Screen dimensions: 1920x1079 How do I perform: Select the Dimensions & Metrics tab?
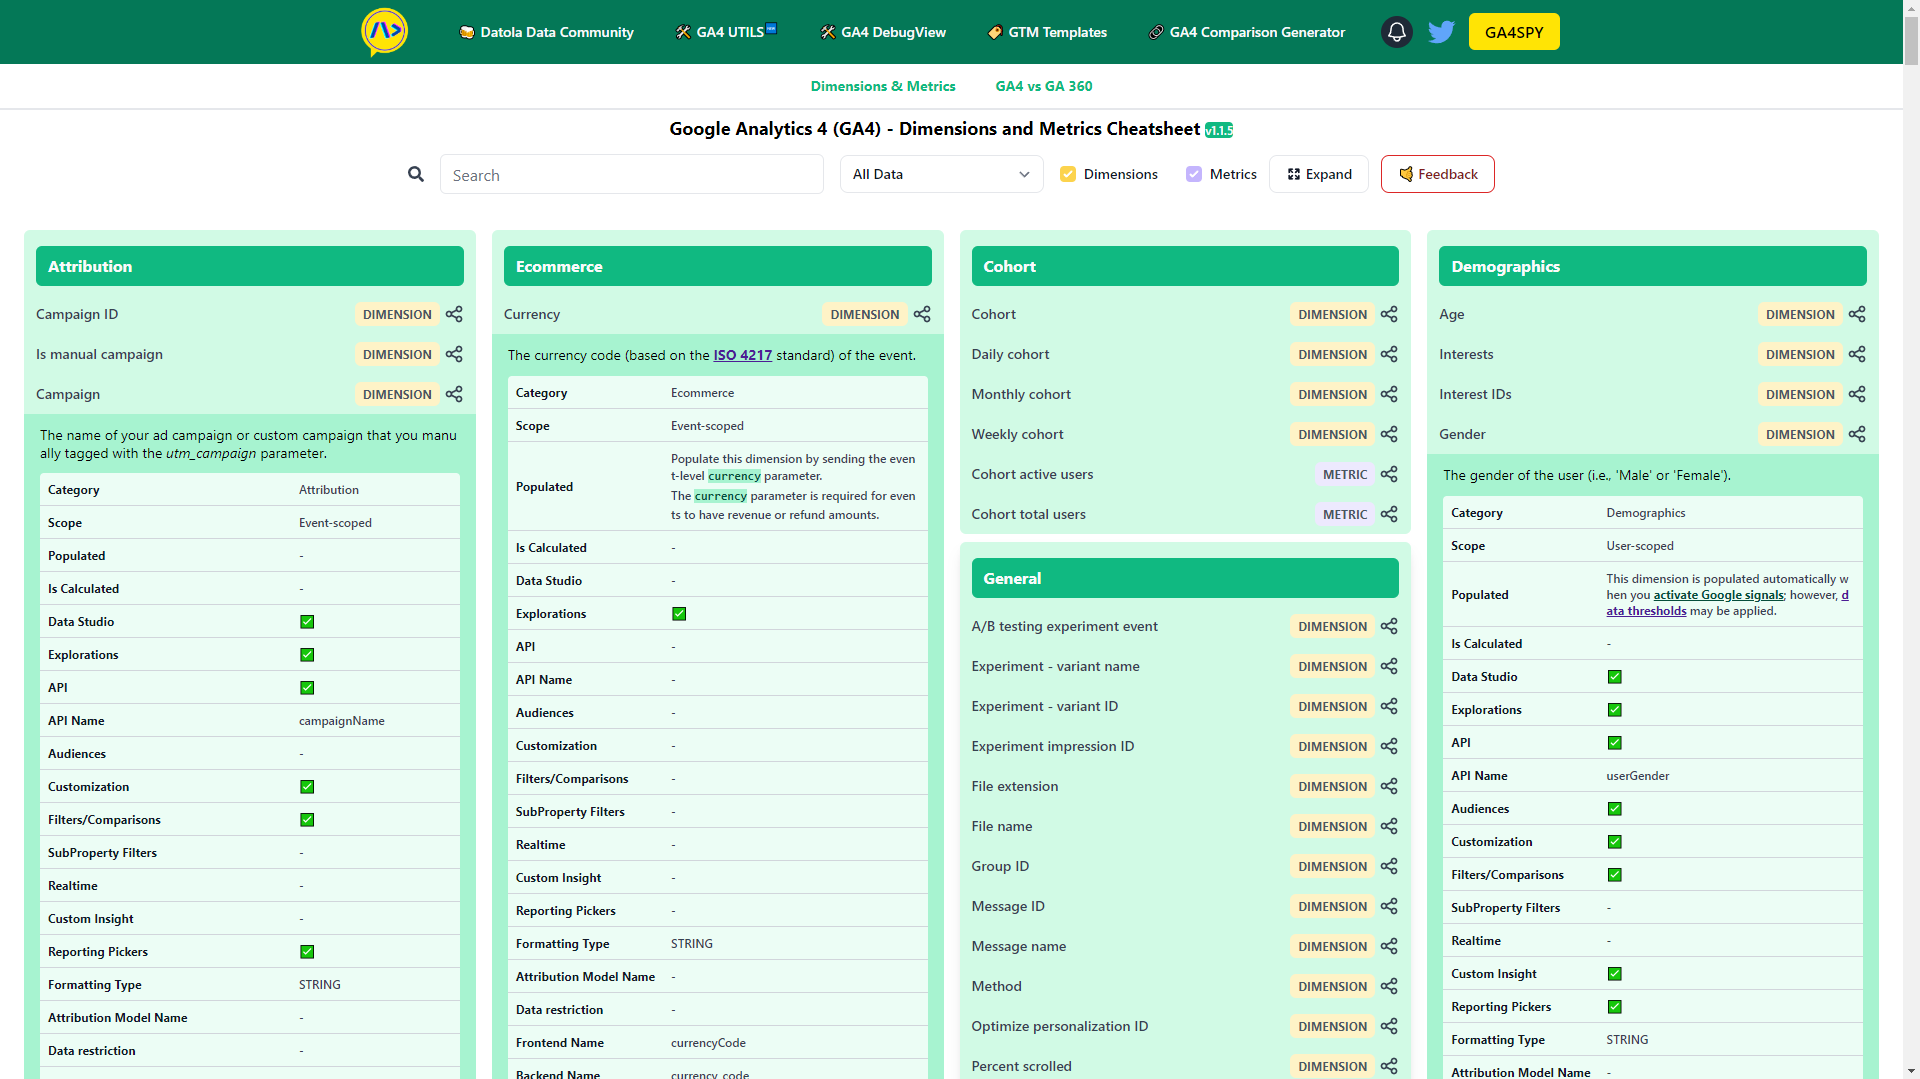[883, 86]
